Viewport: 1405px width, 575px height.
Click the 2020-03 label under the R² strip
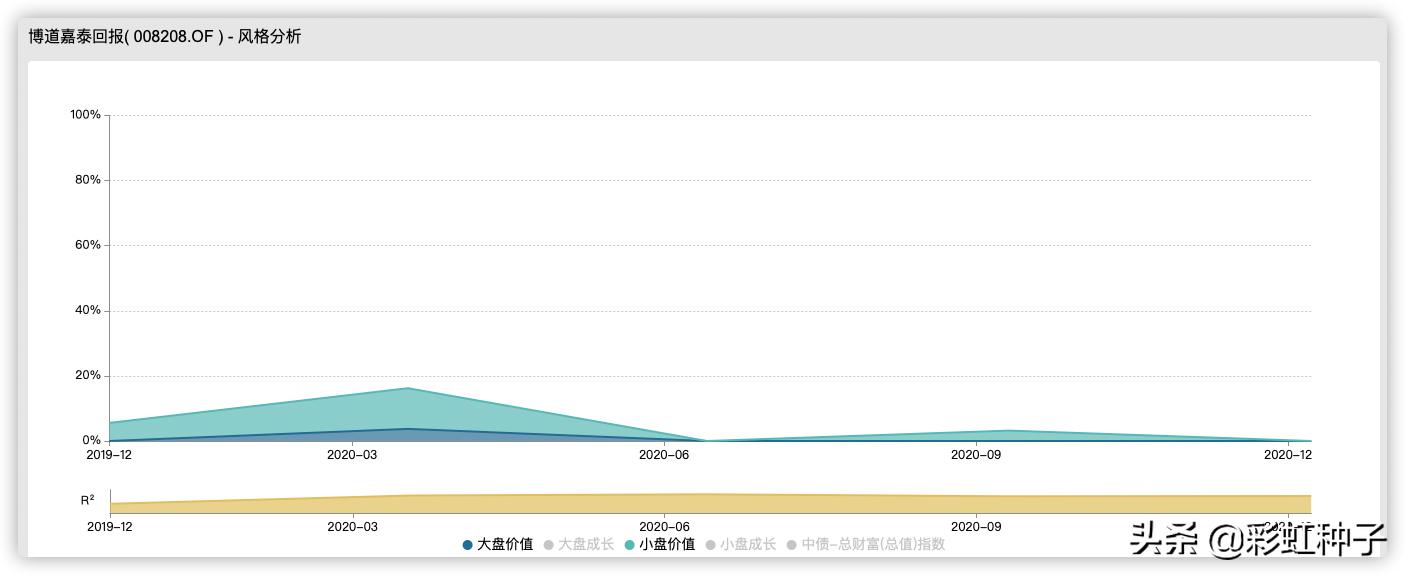(352, 526)
